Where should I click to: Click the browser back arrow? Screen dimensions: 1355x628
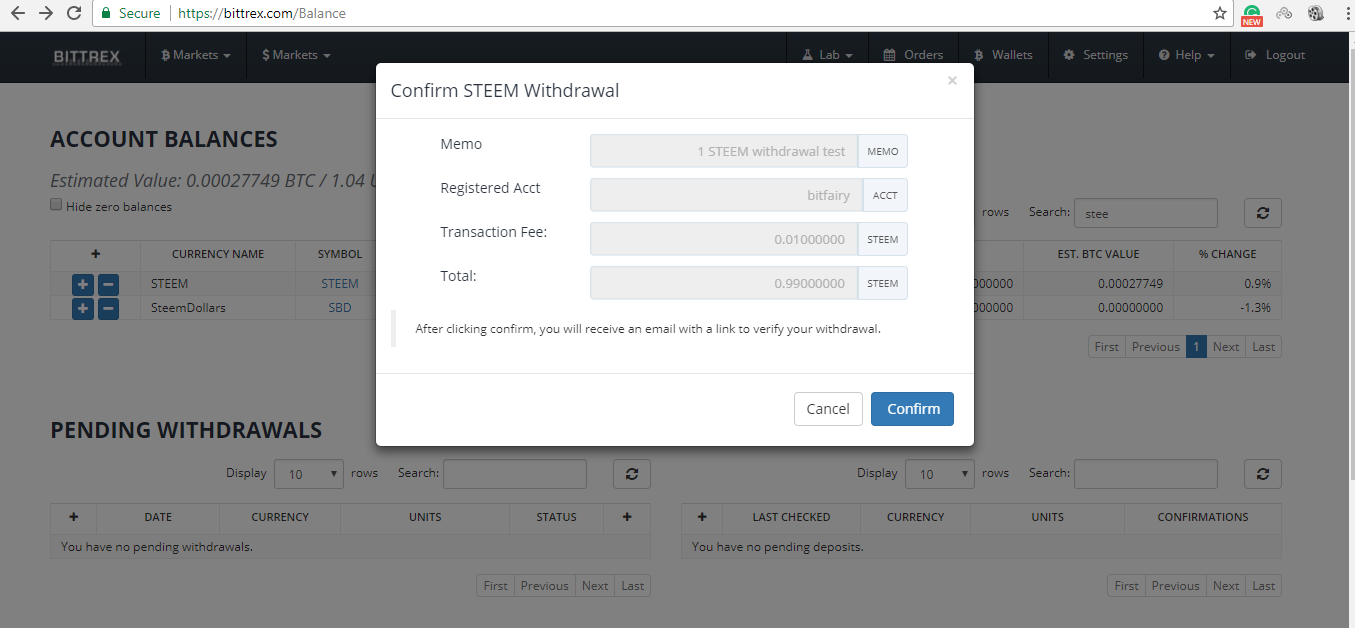pos(17,14)
